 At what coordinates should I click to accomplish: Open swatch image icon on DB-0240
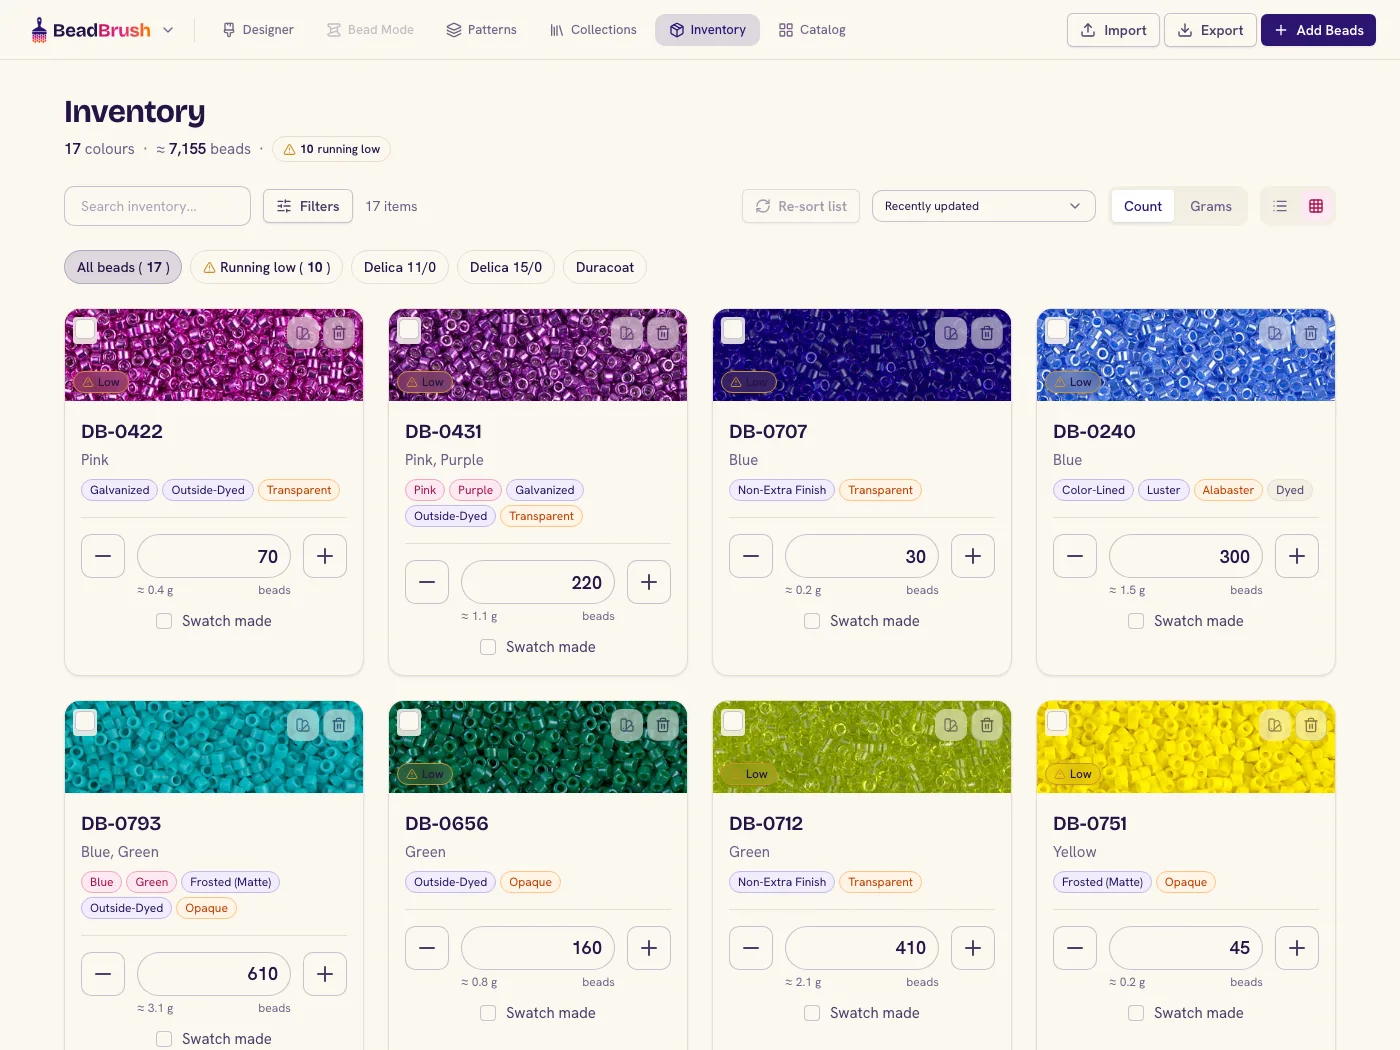coord(1275,333)
